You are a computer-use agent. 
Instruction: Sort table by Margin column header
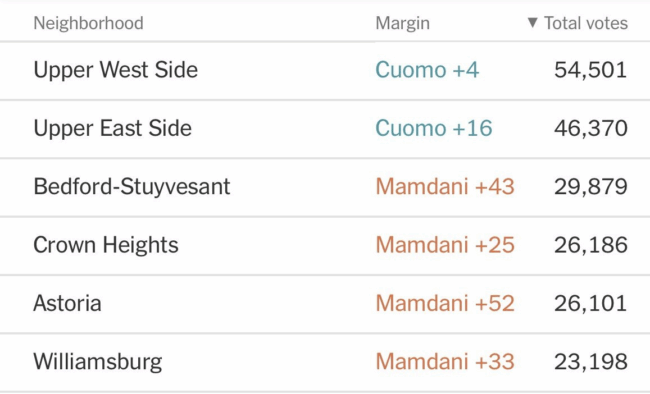click(403, 24)
